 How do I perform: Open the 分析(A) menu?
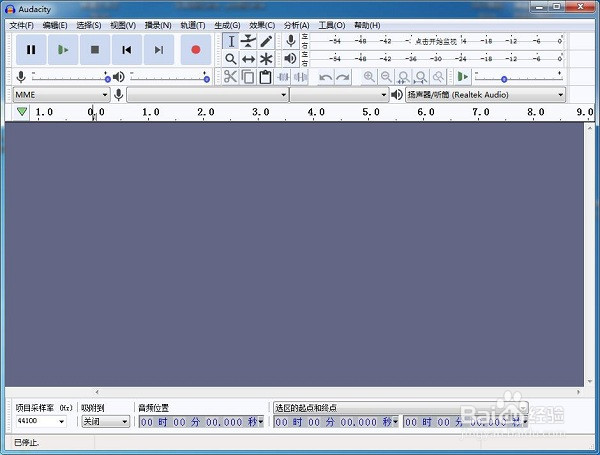tap(297, 25)
